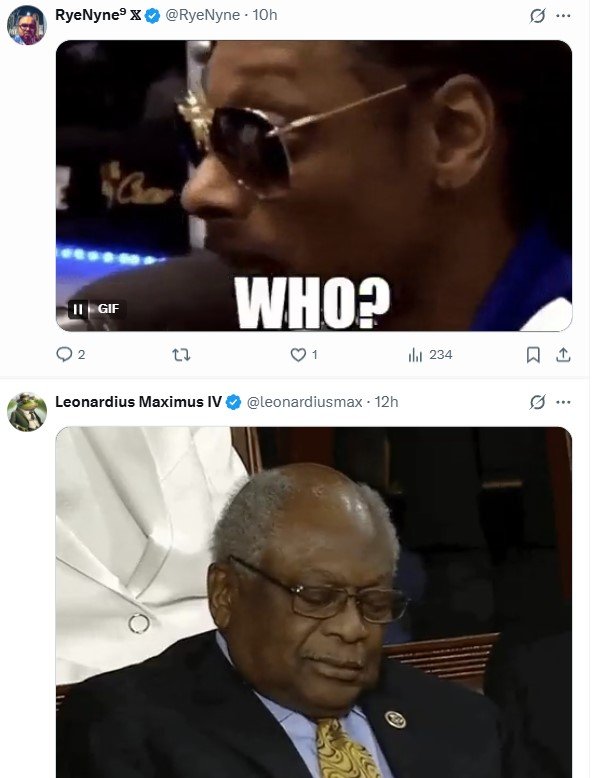Click Grok icon on Leonardius Maximus post
This screenshot has width=602, height=778.
tap(537, 402)
